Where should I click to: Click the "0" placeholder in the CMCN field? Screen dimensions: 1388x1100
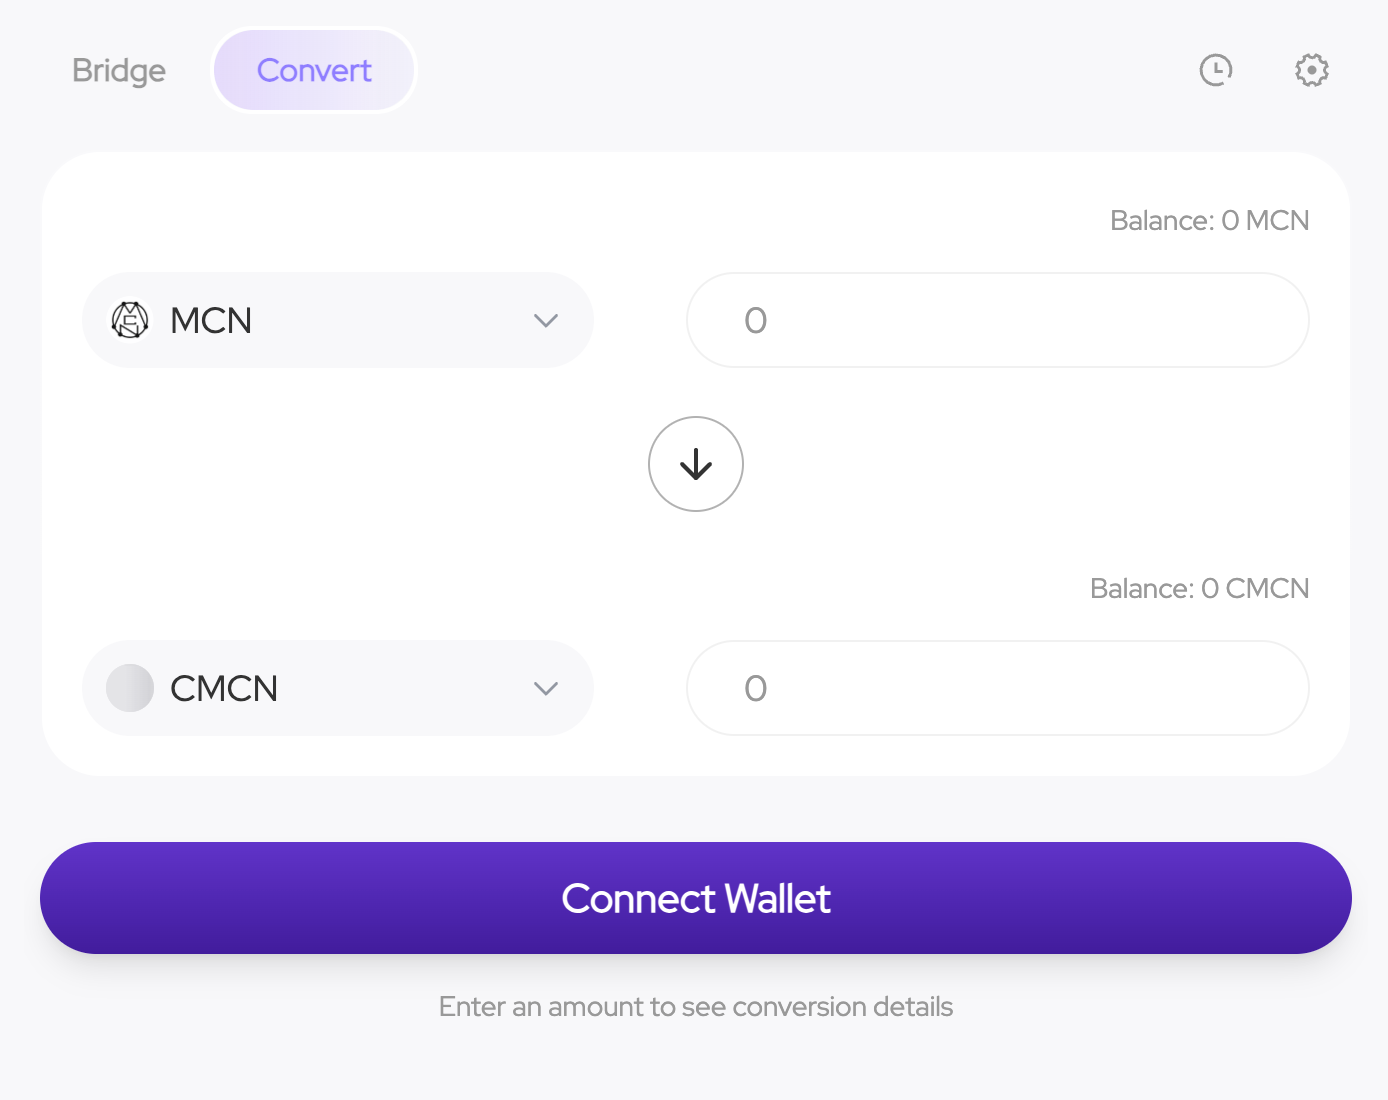(756, 688)
